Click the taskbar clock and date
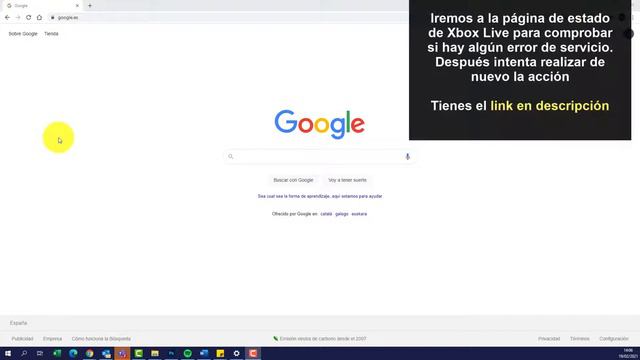Viewport: 640px width, 360px height. tap(628, 353)
